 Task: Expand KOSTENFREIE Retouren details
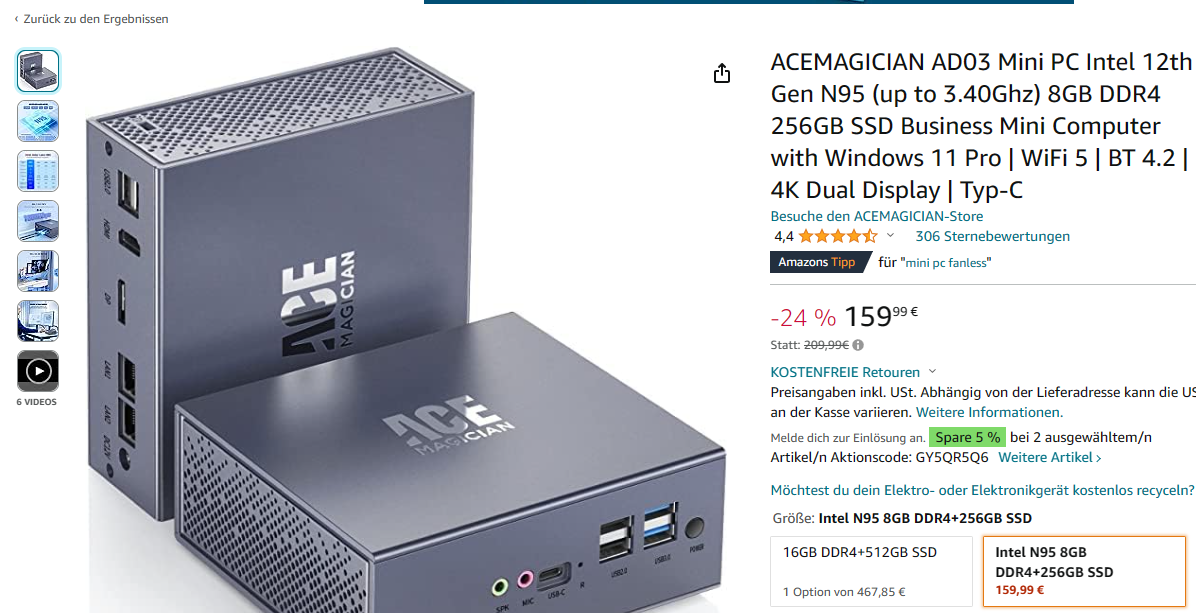(x=854, y=372)
